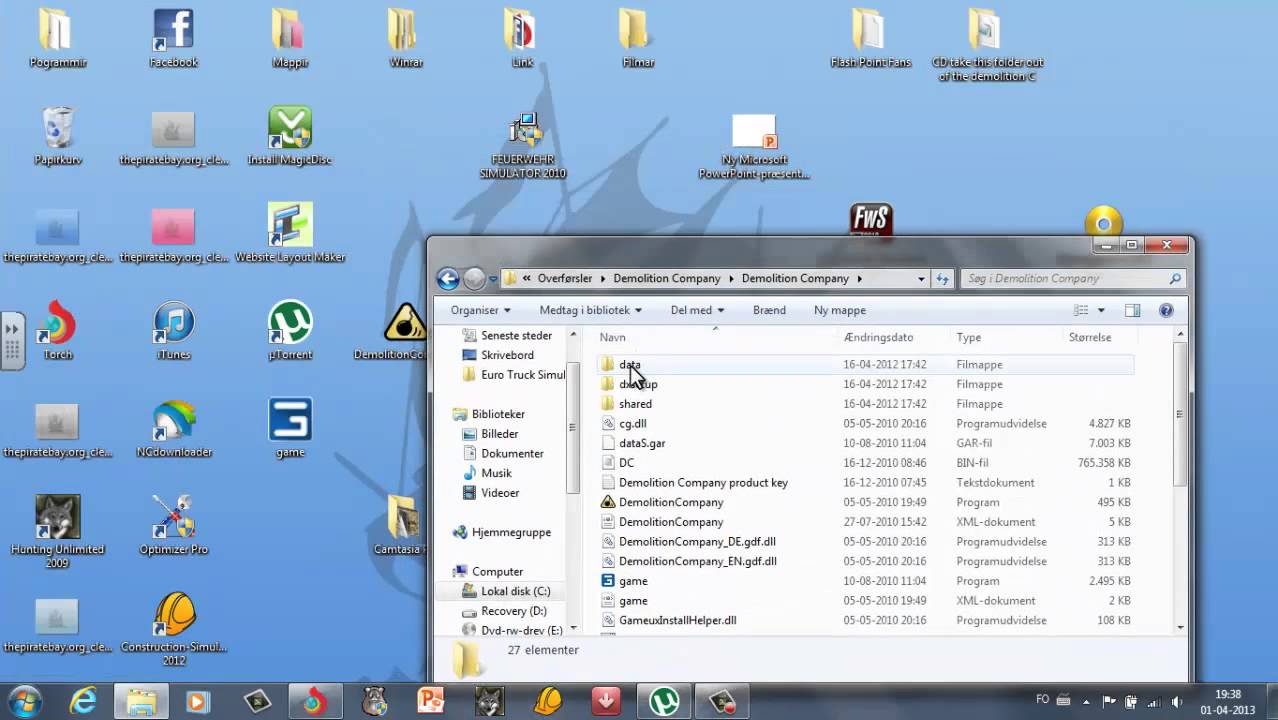Viewport: 1278px width, 720px height.
Task: Open recent pages dropdown beside forward button
Action: (x=494, y=279)
